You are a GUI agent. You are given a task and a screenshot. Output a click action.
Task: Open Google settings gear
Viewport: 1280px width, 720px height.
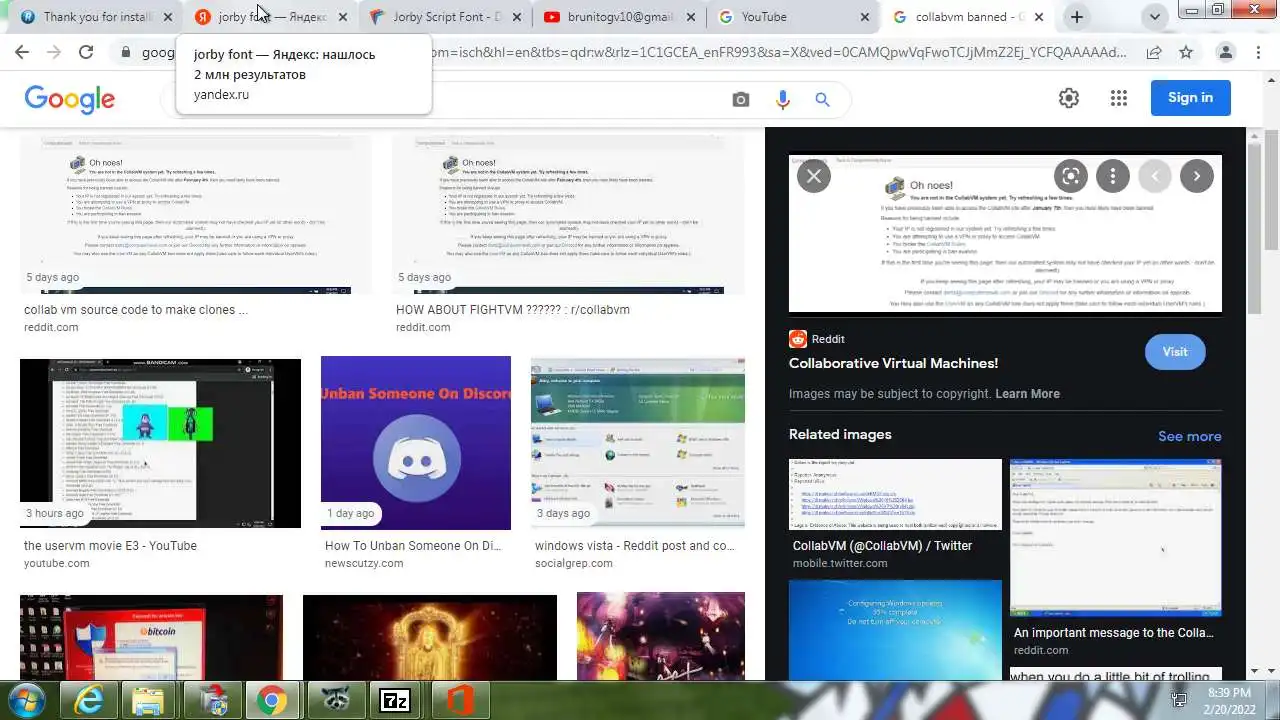tap(1069, 98)
